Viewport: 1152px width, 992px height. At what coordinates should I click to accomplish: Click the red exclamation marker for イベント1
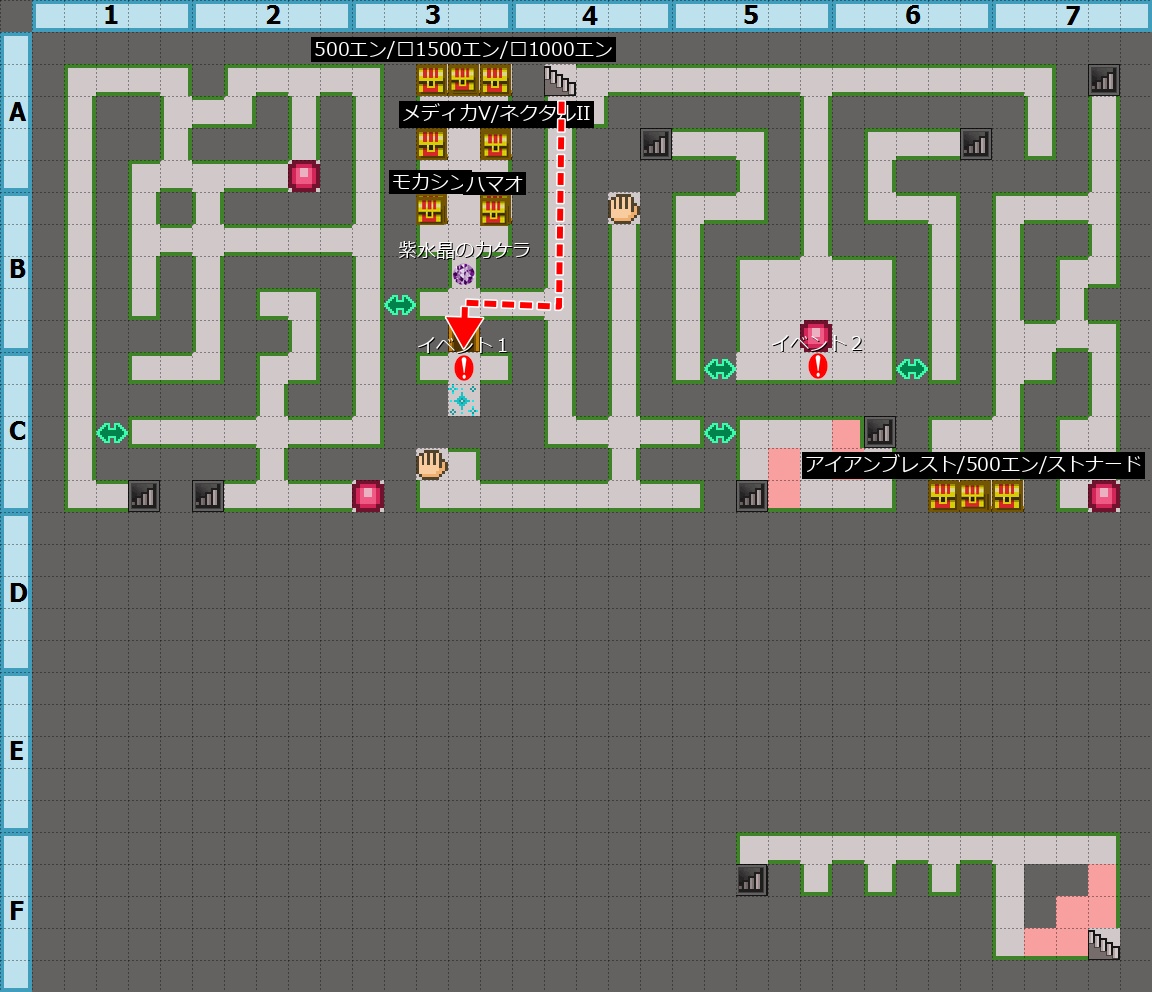[463, 367]
